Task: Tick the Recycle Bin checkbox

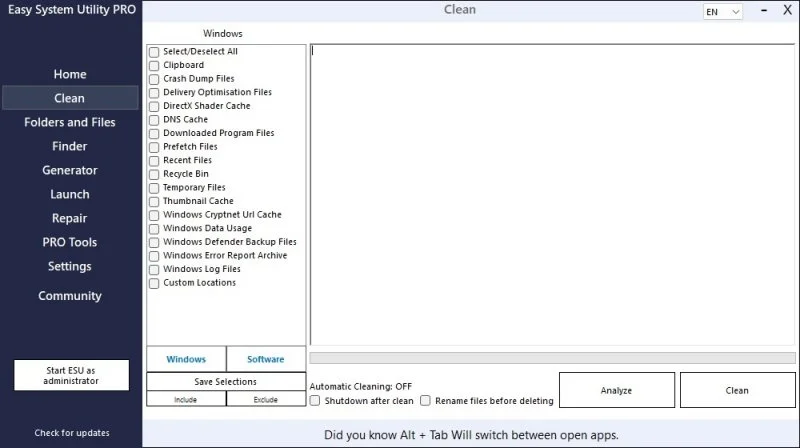Action: coord(154,175)
